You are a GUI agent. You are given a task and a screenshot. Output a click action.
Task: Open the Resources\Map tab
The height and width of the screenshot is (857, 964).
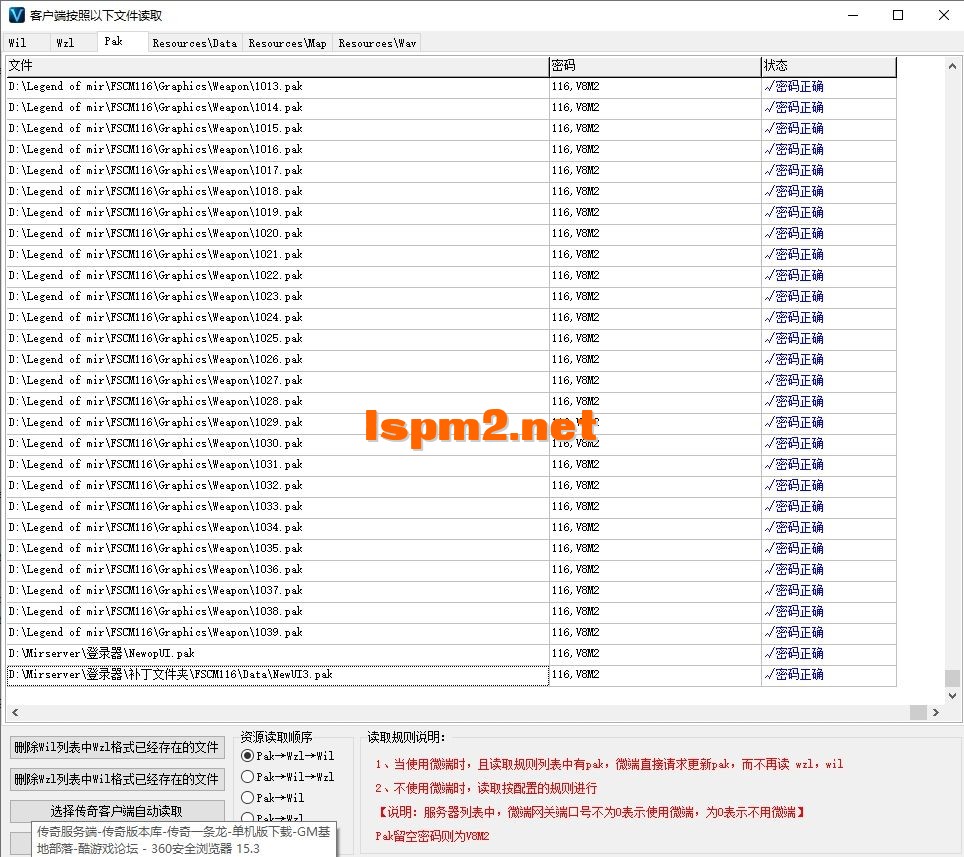[287, 42]
